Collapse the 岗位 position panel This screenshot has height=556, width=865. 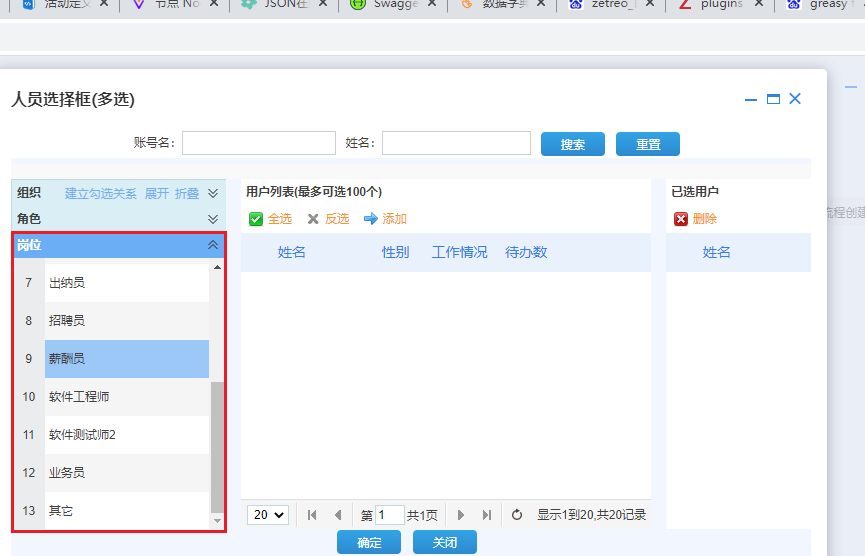pos(212,245)
